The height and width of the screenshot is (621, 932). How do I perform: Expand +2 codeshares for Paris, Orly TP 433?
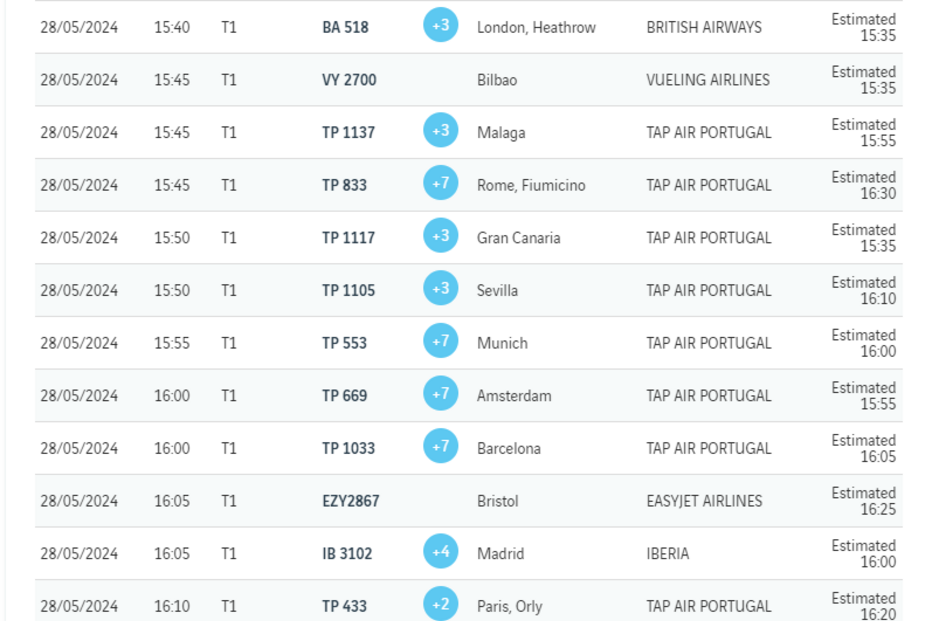441,604
